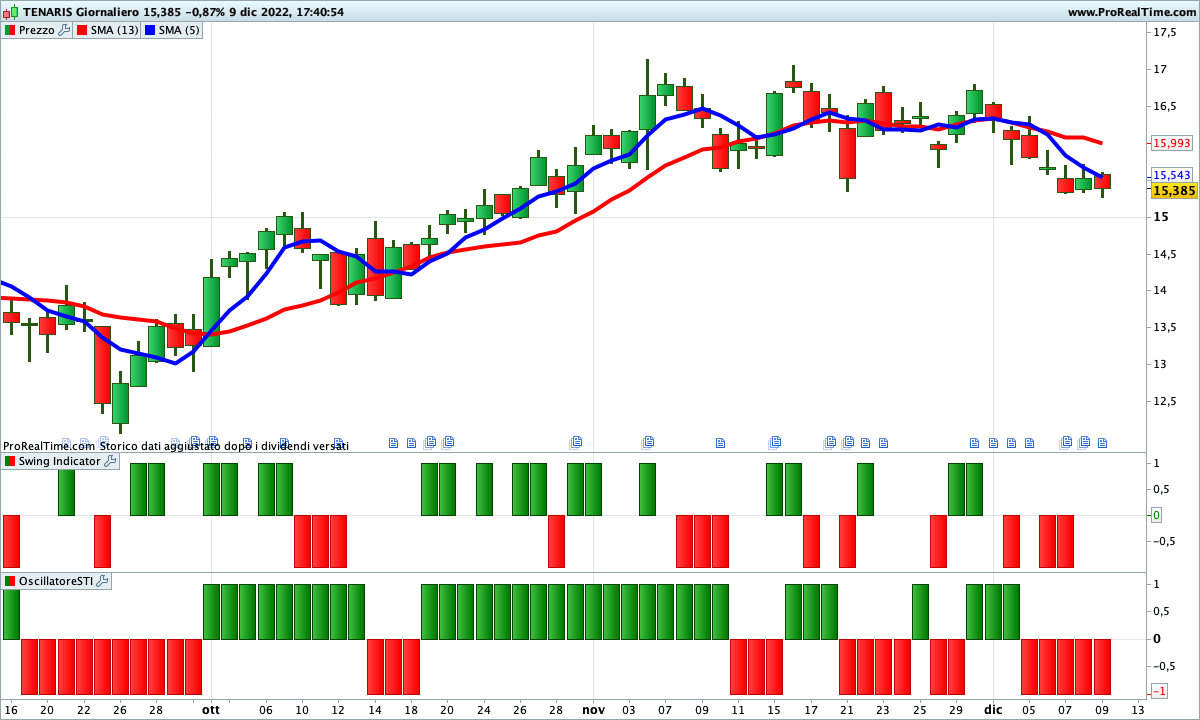Click the red SMA (13) color swatch
Viewport: 1200px width, 720px height.
82,30
